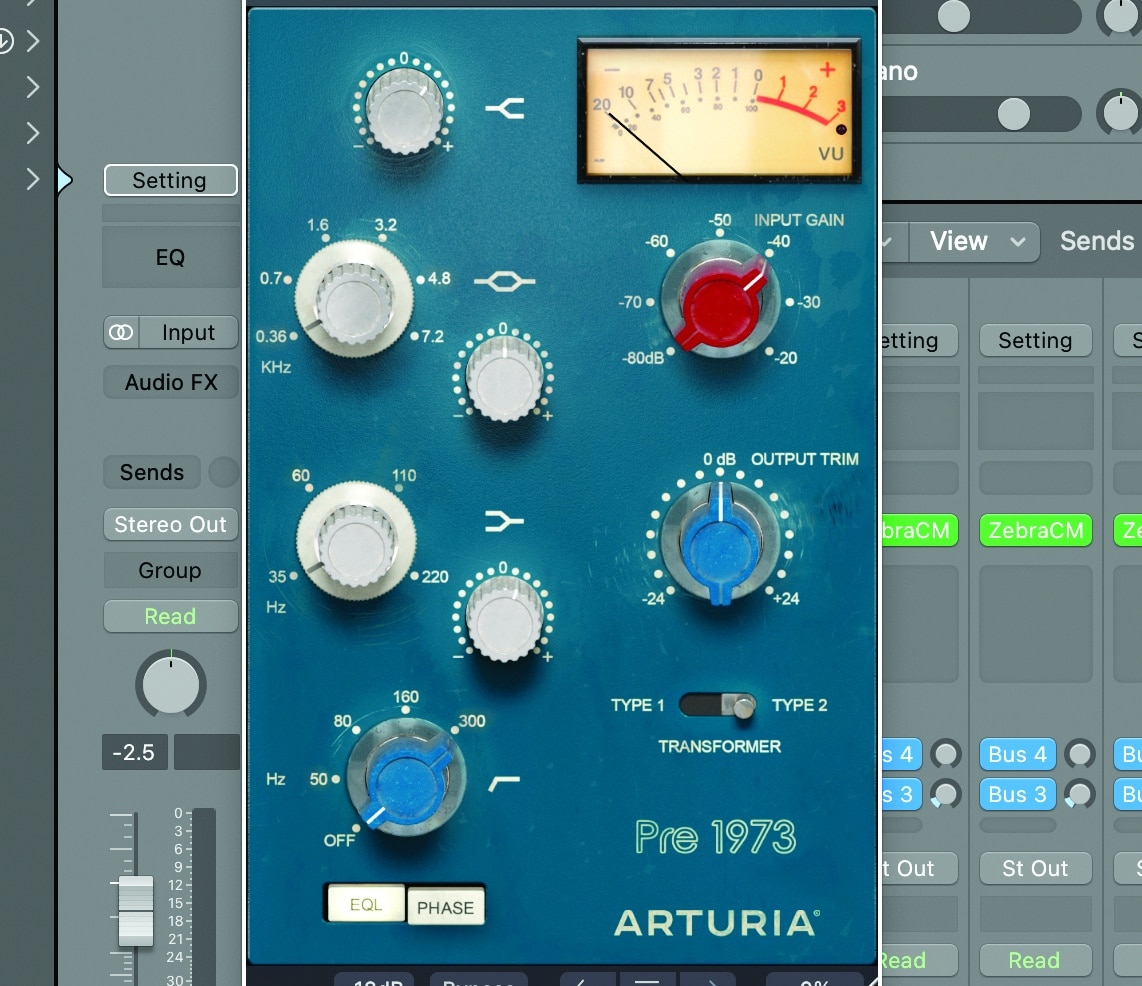Screen dimensions: 1142x986
Task: Click the high-pass filter curve icon
Action: click(x=504, y=784)
